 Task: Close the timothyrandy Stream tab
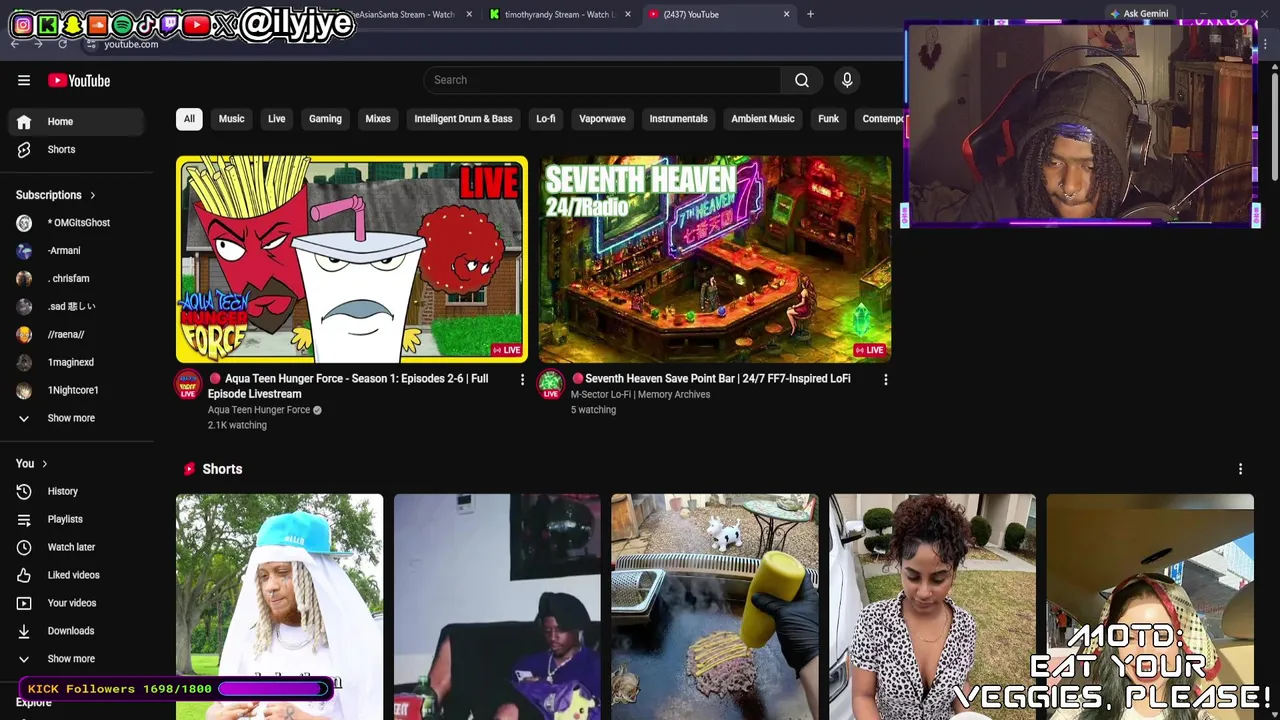628,14
